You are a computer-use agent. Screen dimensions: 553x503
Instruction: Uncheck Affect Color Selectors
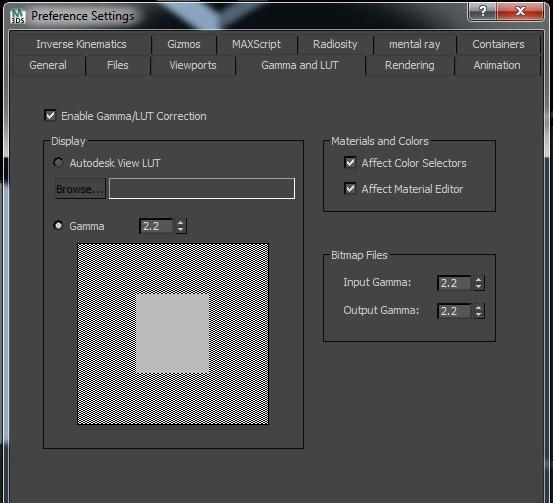[x=350, y=162]
